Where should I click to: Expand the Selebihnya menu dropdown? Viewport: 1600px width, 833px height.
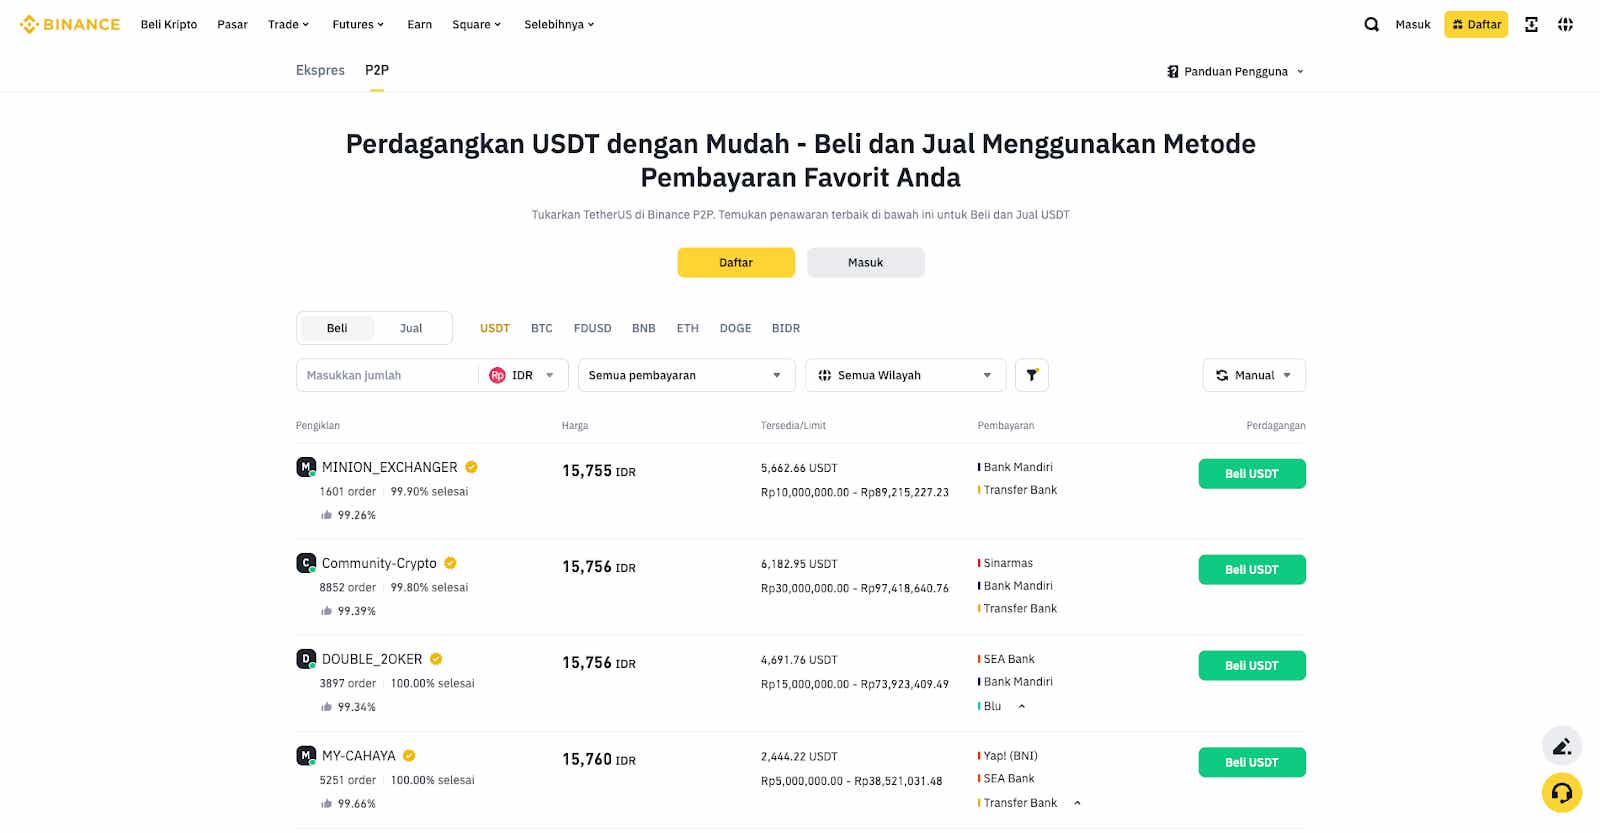(559, 24)
